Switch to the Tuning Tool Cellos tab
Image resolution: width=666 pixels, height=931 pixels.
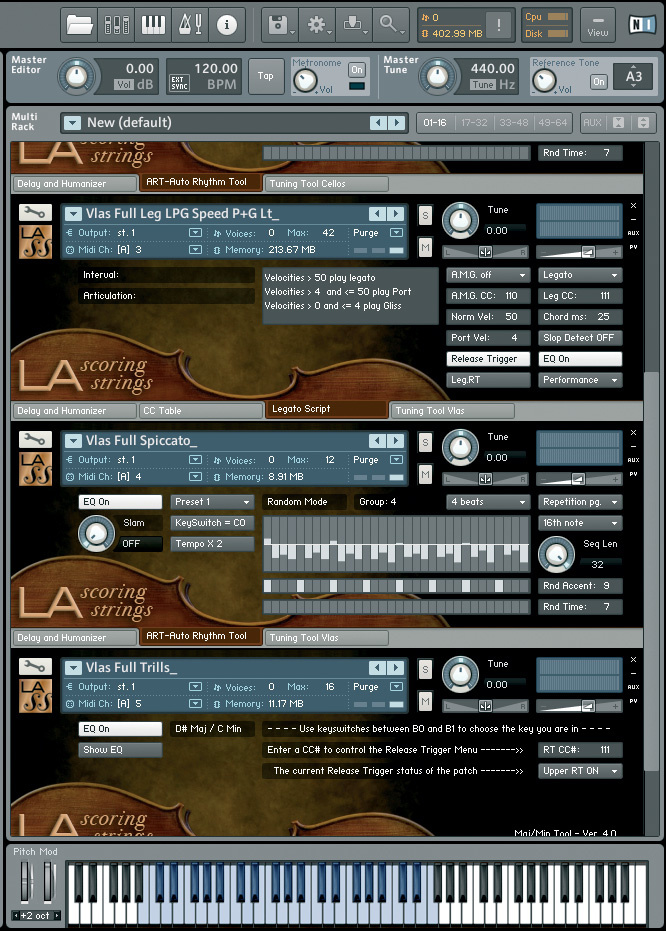coord(326,183)
